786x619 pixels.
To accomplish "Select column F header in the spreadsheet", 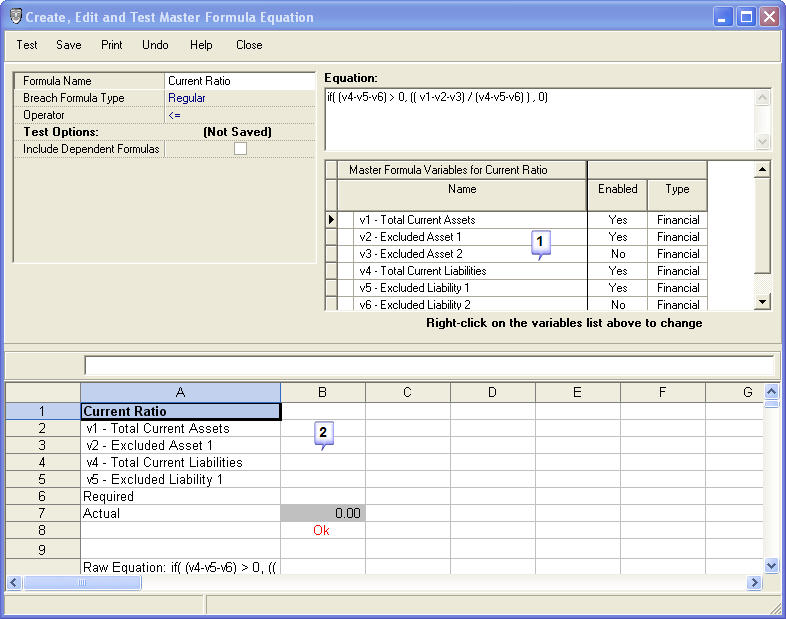I will coord(663,392).
